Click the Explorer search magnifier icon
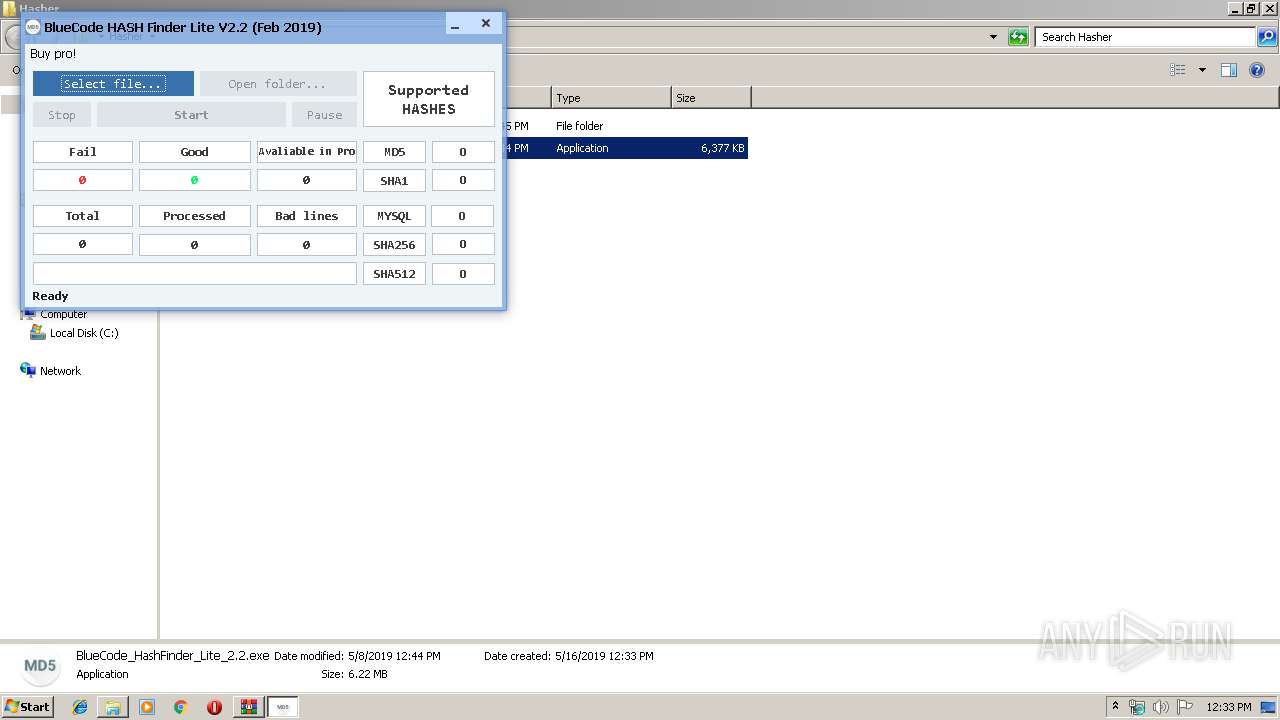1280x720 pixels. [x=1267, y=37]
